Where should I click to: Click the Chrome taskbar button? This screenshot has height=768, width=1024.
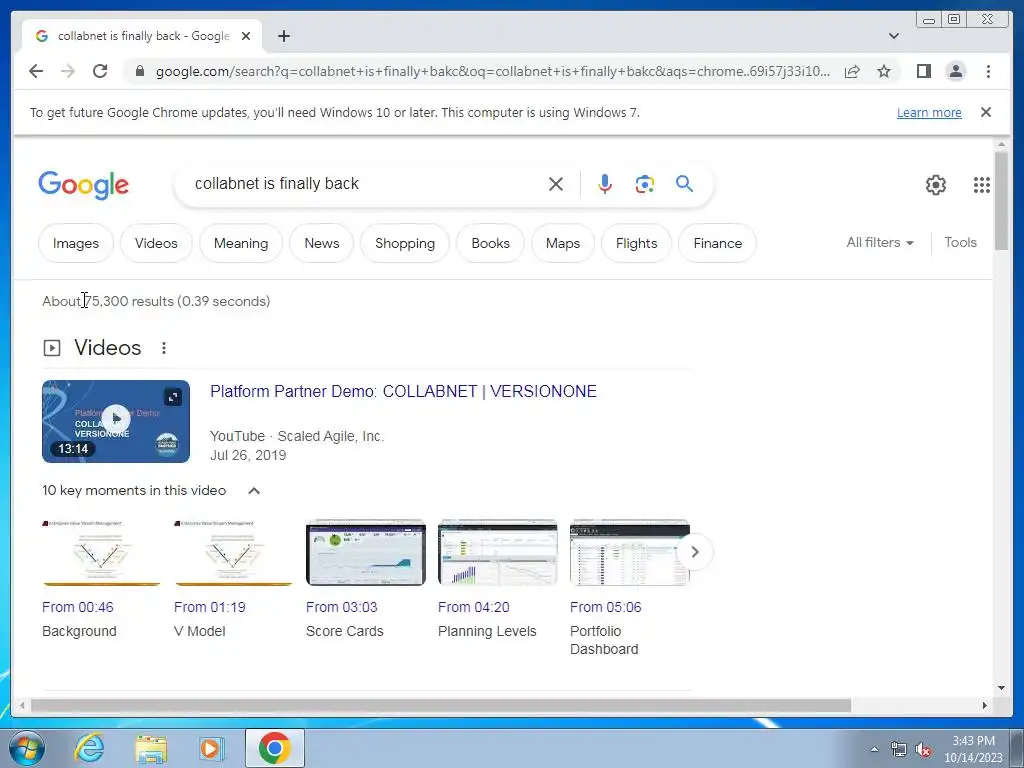pyautogui.click(x=274, y=748)
